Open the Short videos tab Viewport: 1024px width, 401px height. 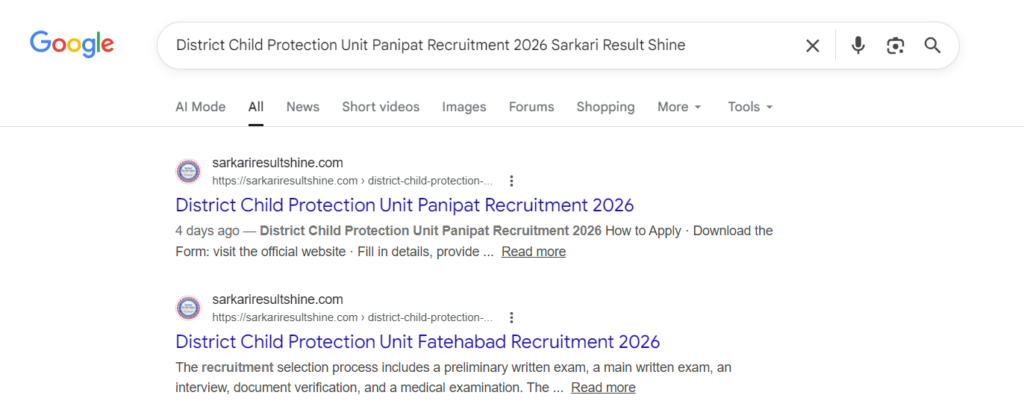tap(380, 107)
